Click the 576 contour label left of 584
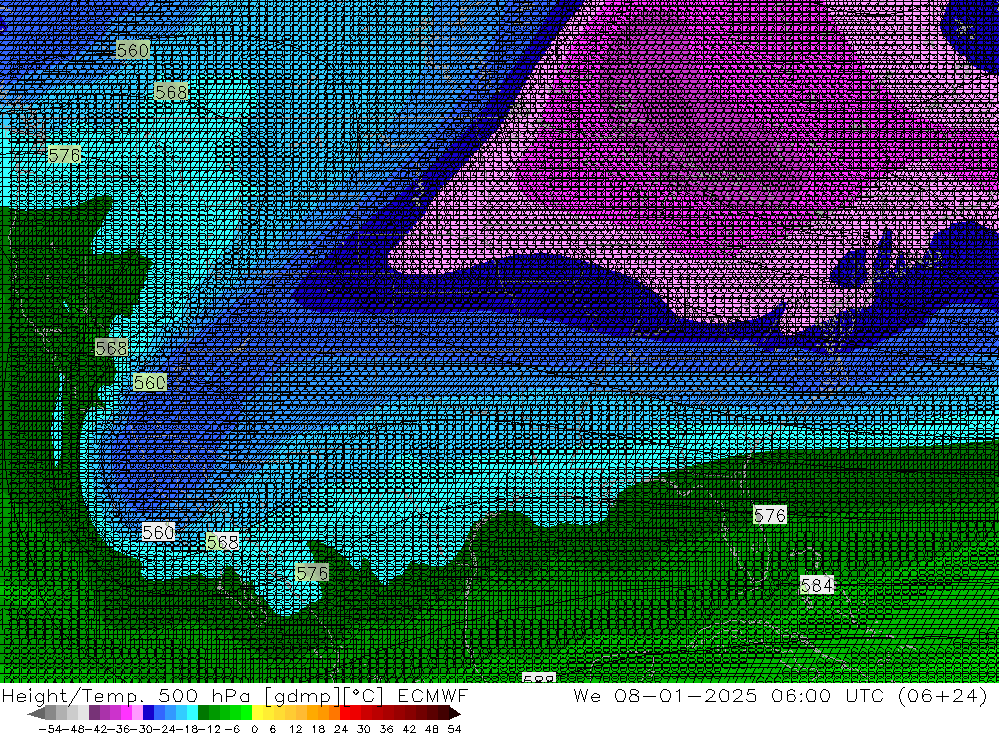This screenshot has height=733, width=1000. click(x=770, y=515)
